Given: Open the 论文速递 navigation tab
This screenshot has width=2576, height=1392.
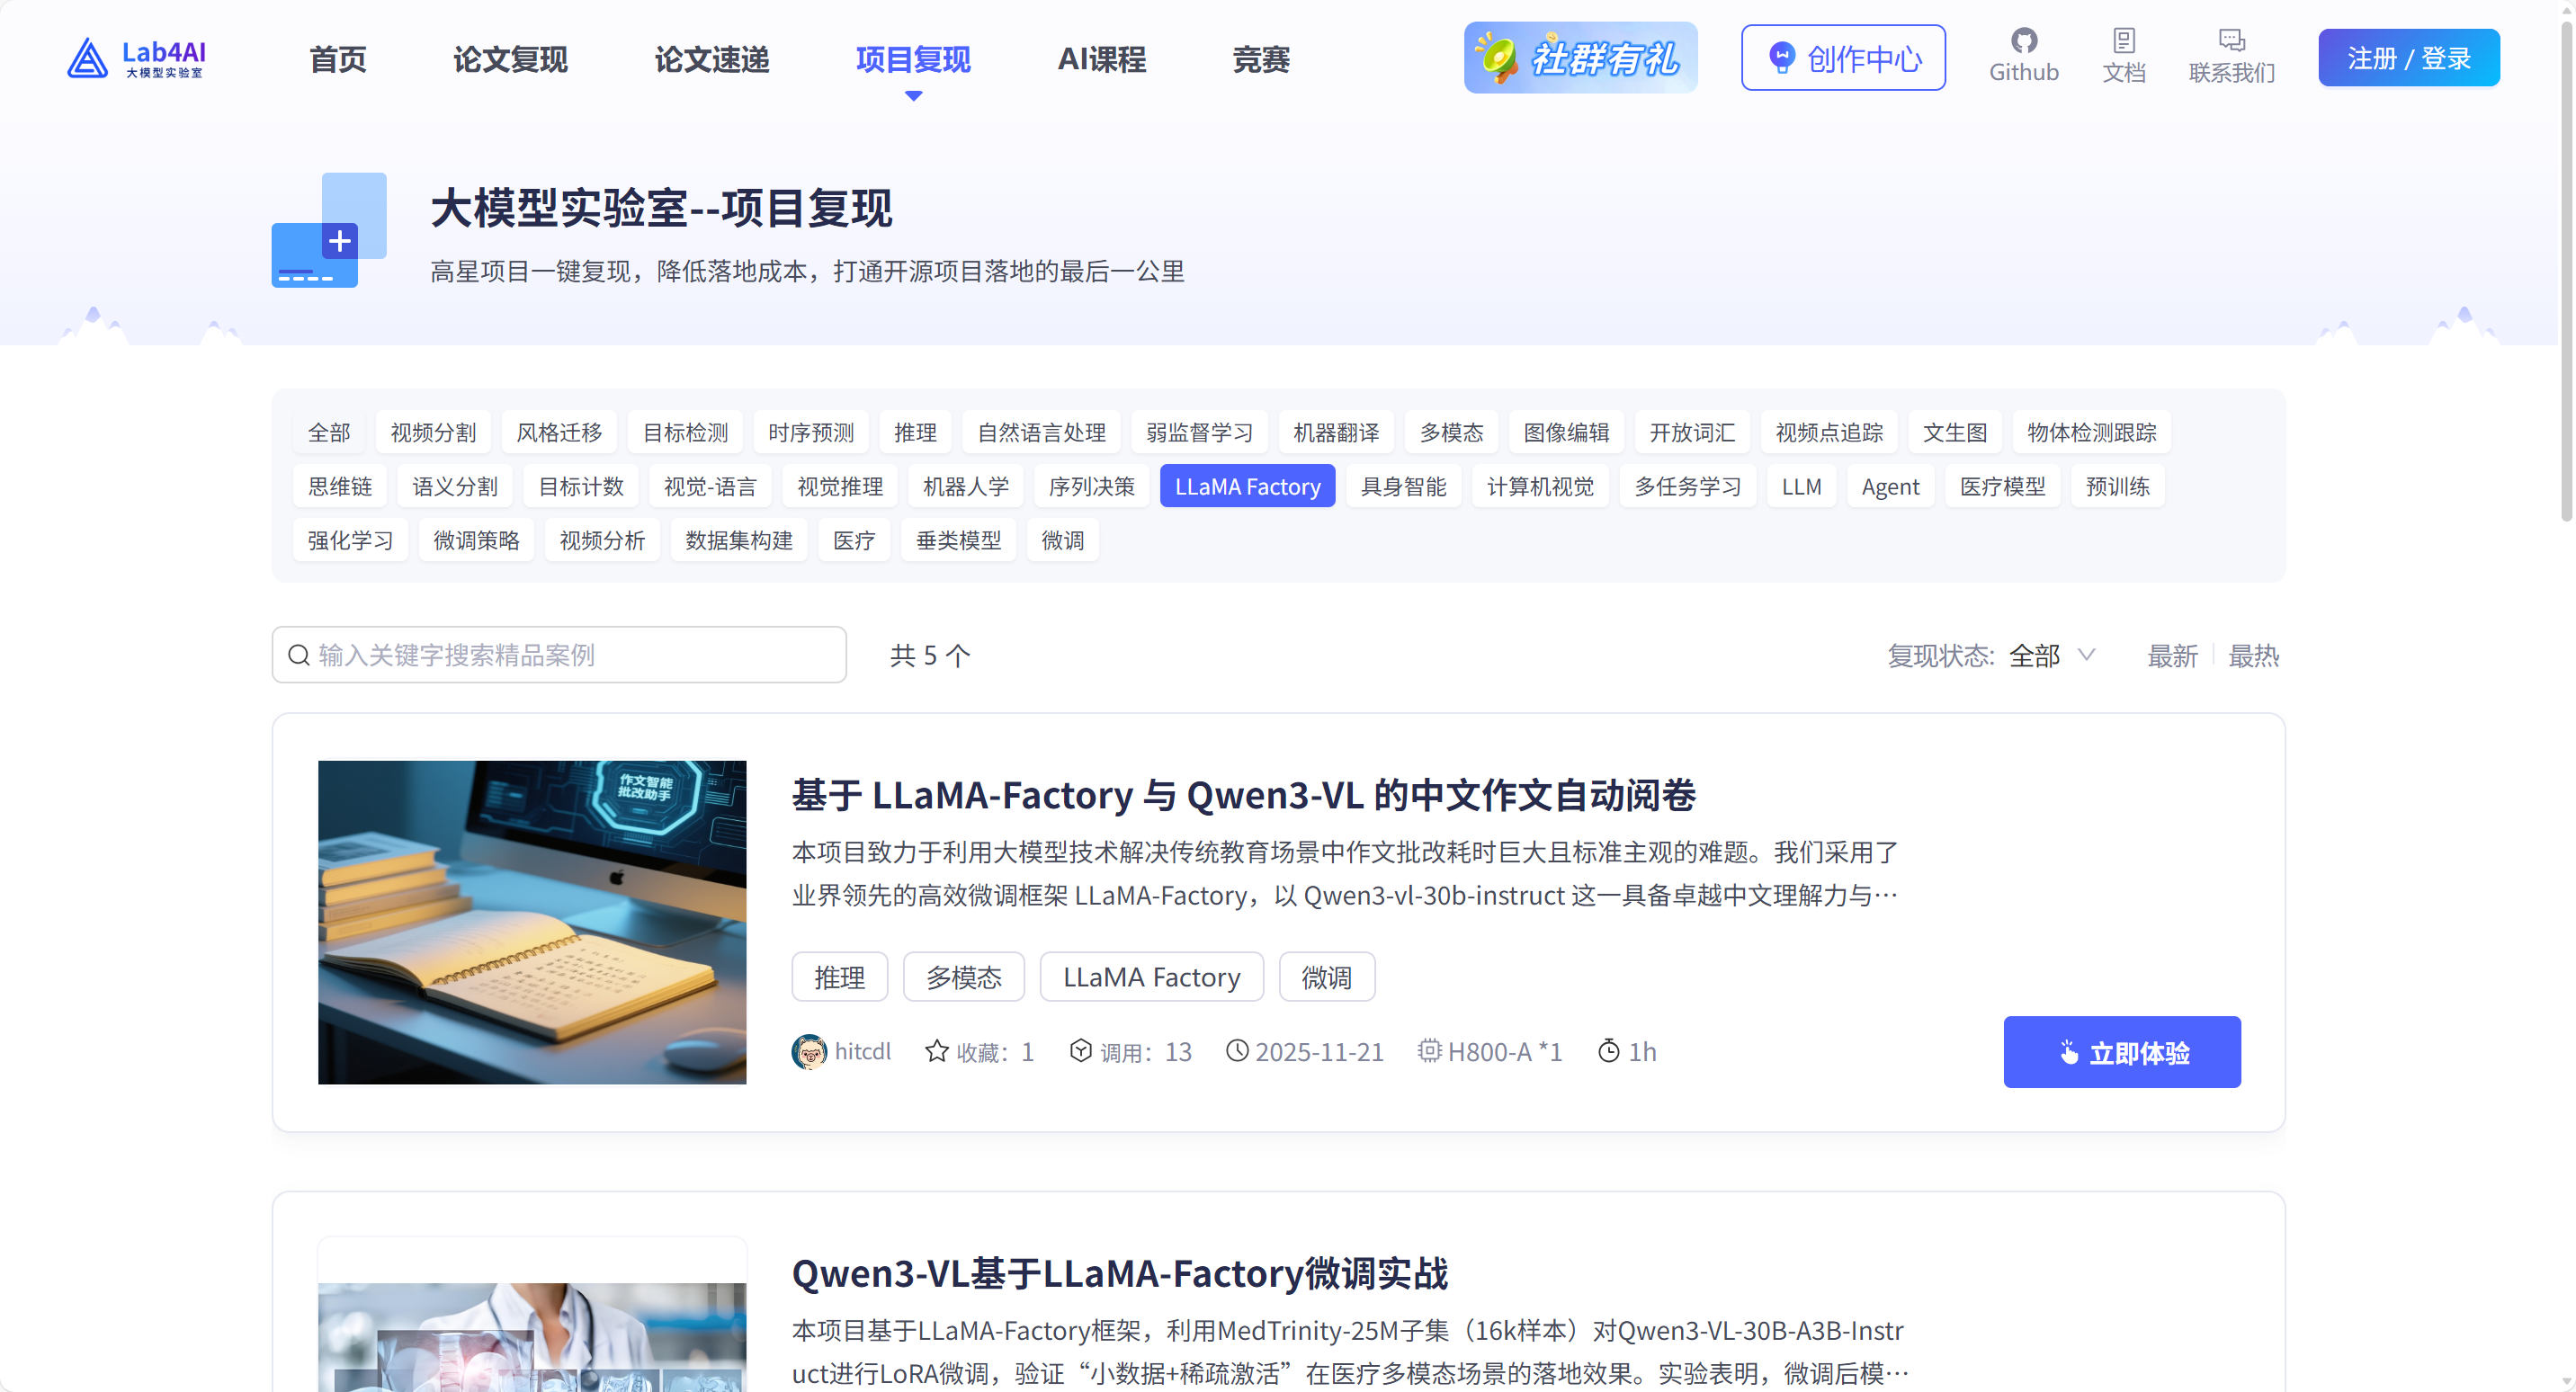Looking at the screenshot, I should point(711,59).
